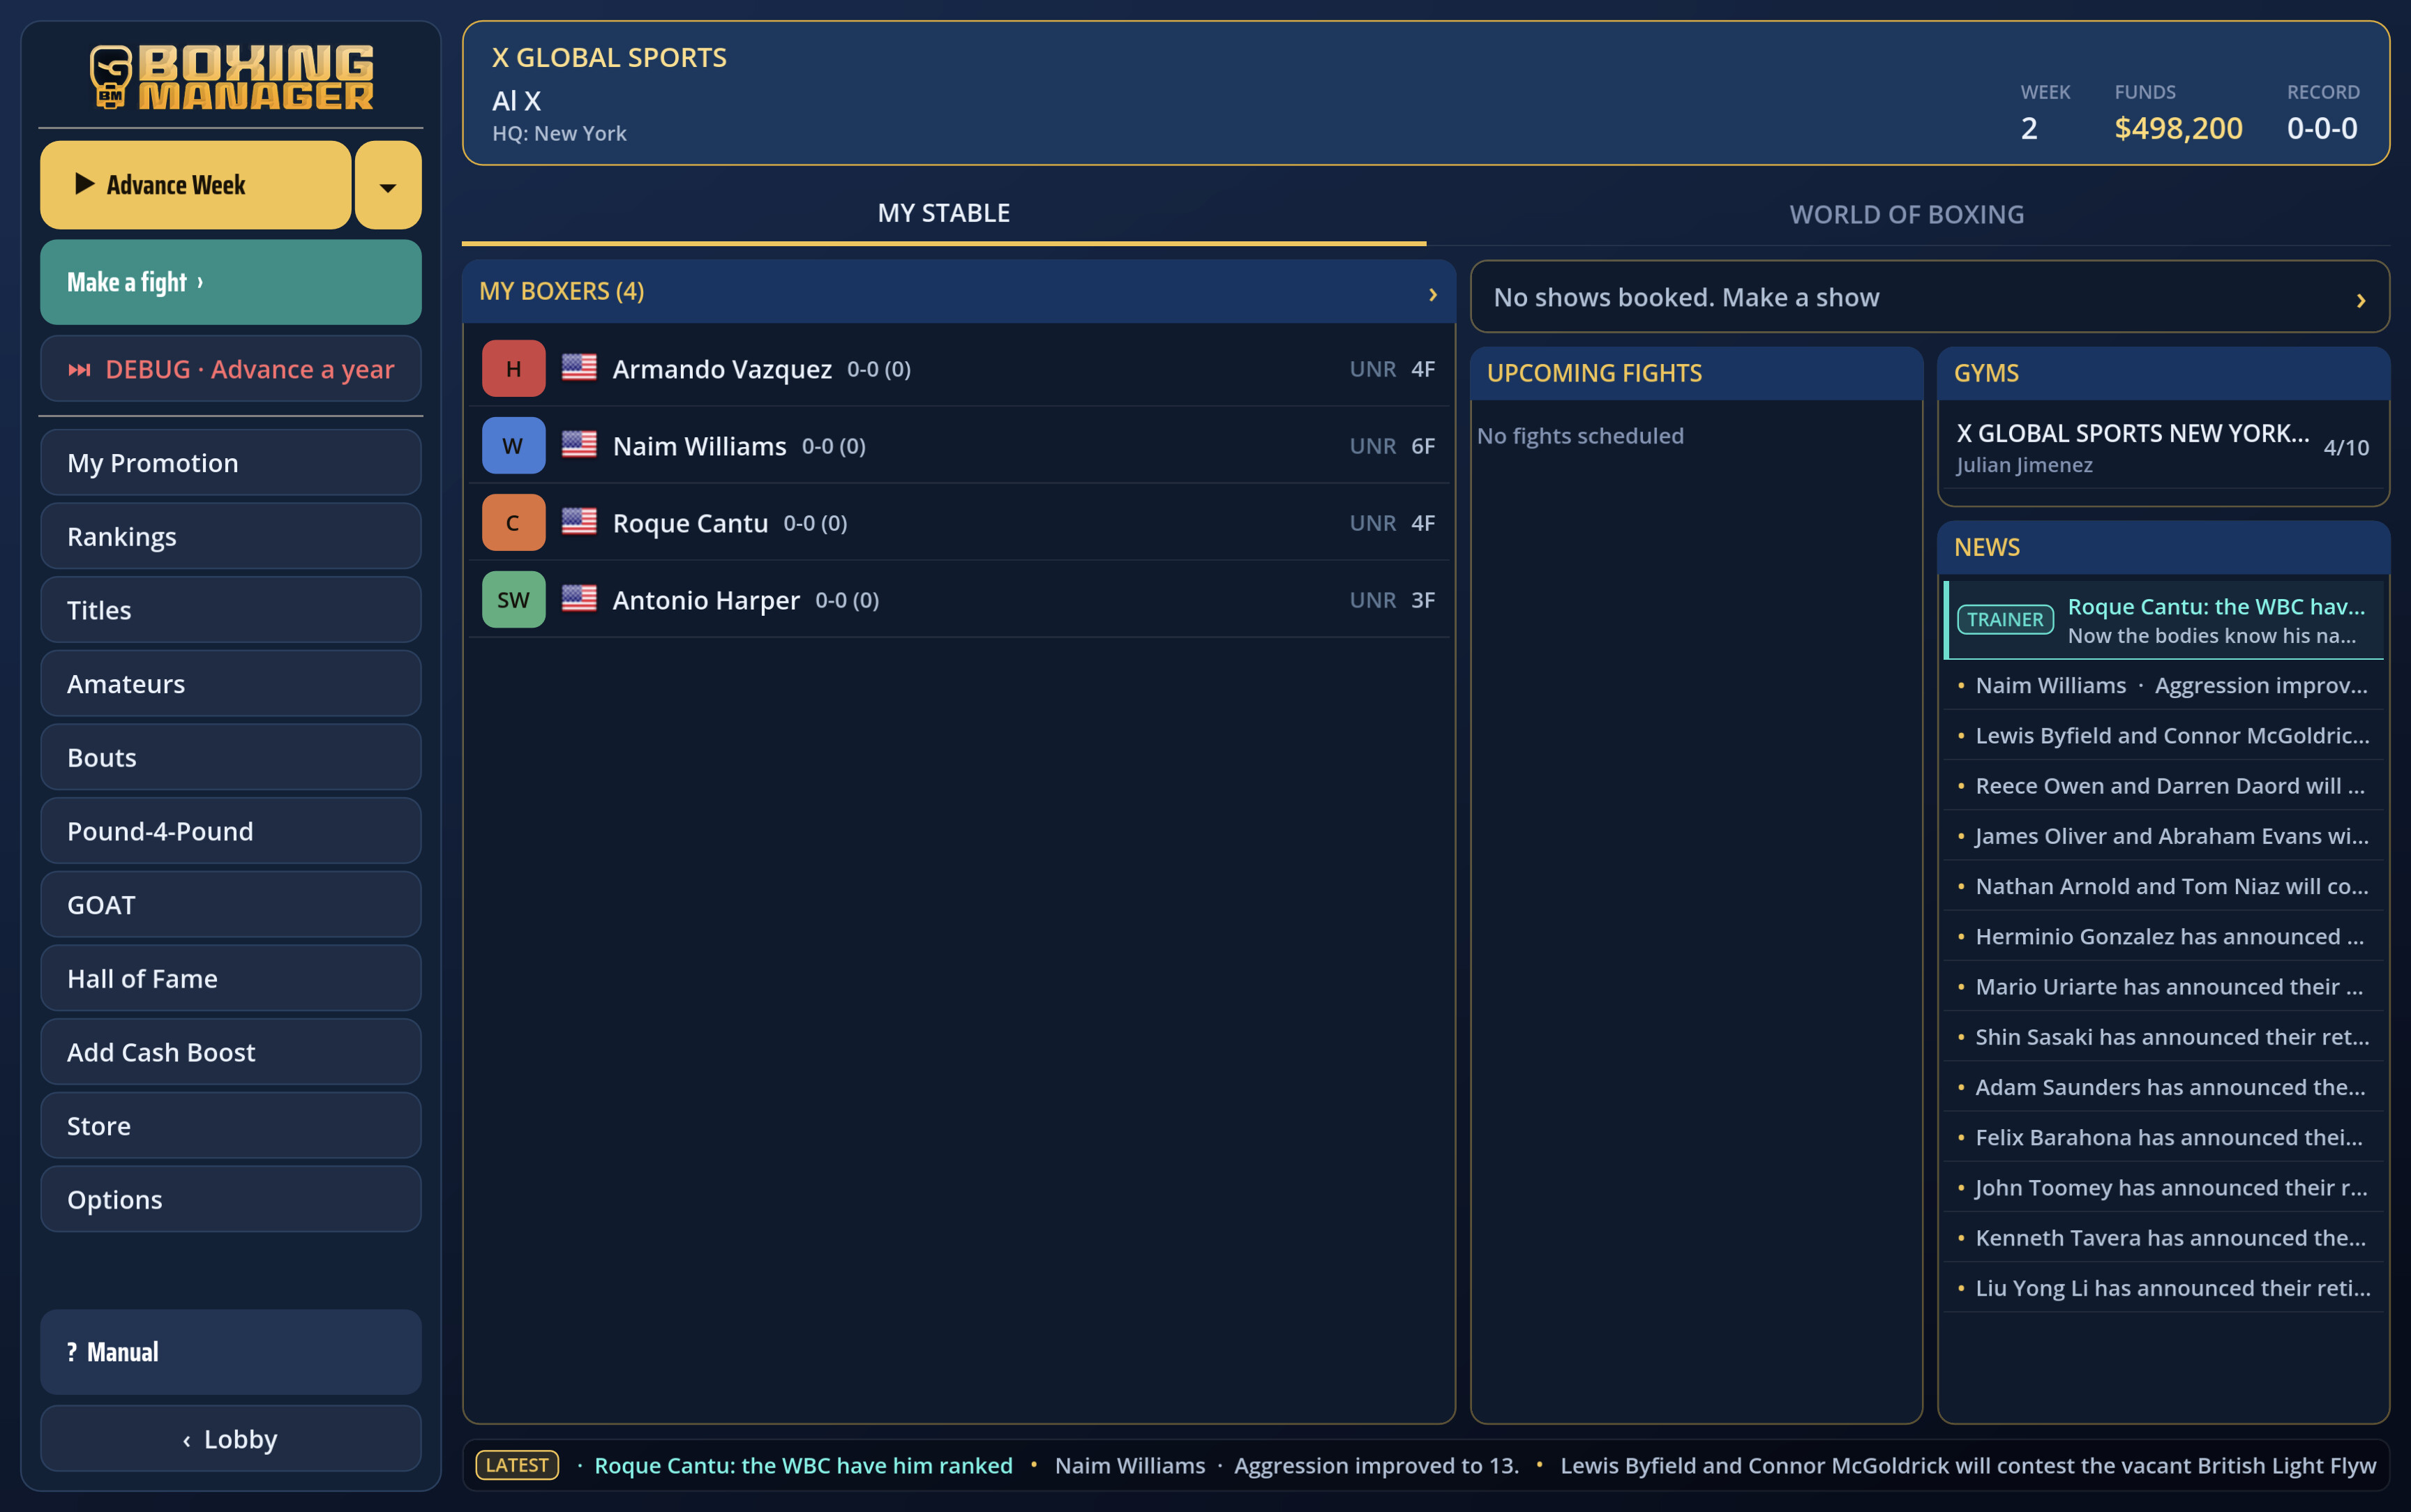This screenshot has height=1512, width=2411.
Task: Open X Global Sports New York gym
Action: [x=2163, y=447]
